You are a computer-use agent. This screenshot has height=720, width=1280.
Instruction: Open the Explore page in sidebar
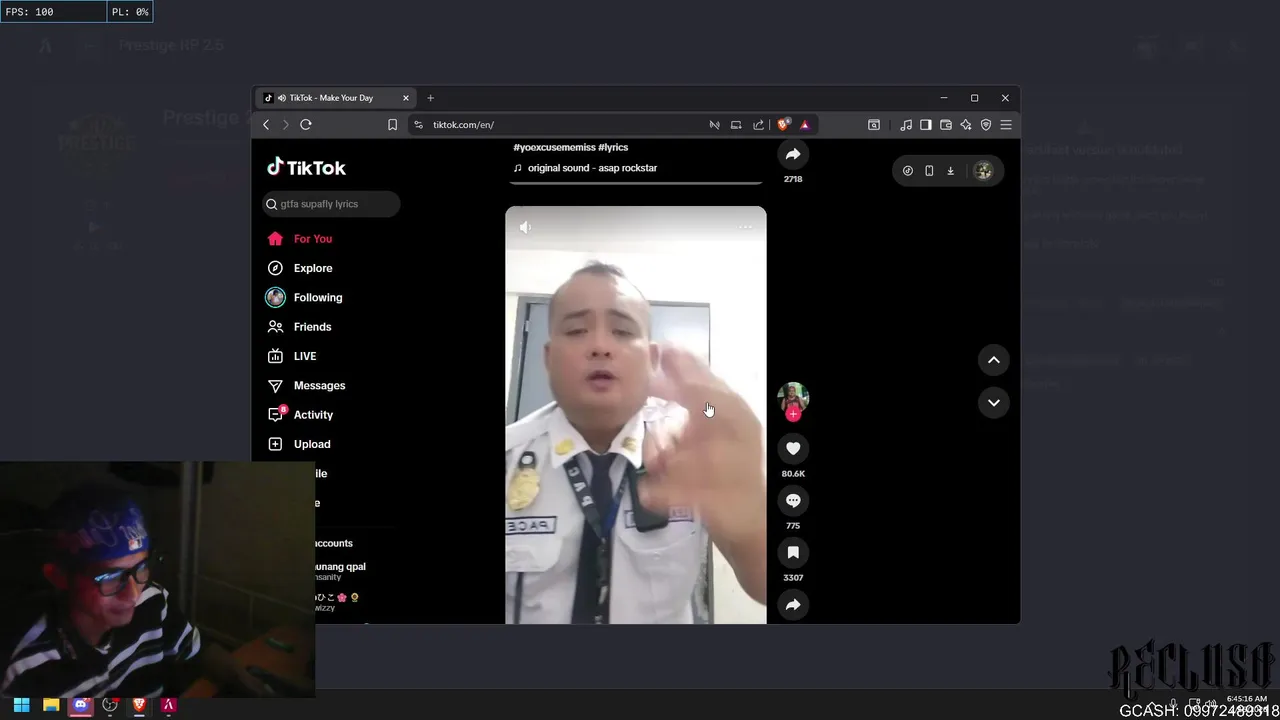(300, 268)
